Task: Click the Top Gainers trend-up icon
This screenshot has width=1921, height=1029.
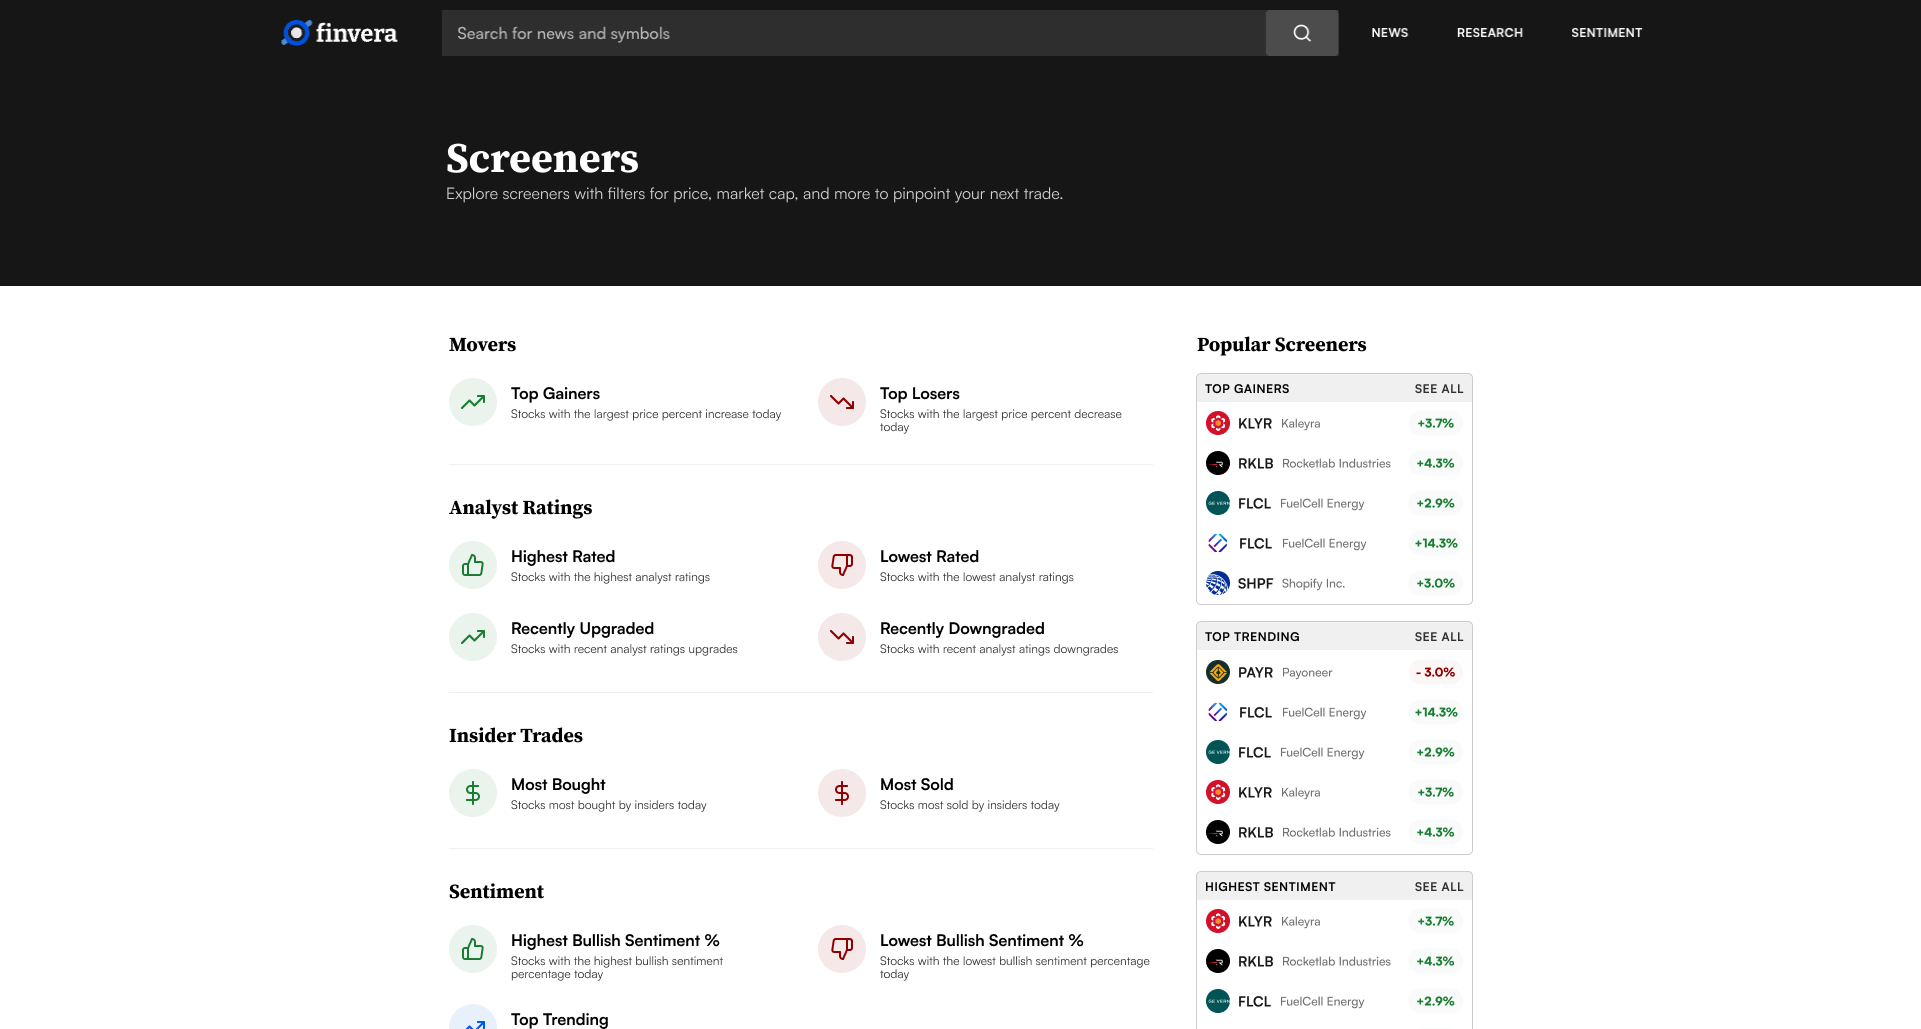Action: 473,402
